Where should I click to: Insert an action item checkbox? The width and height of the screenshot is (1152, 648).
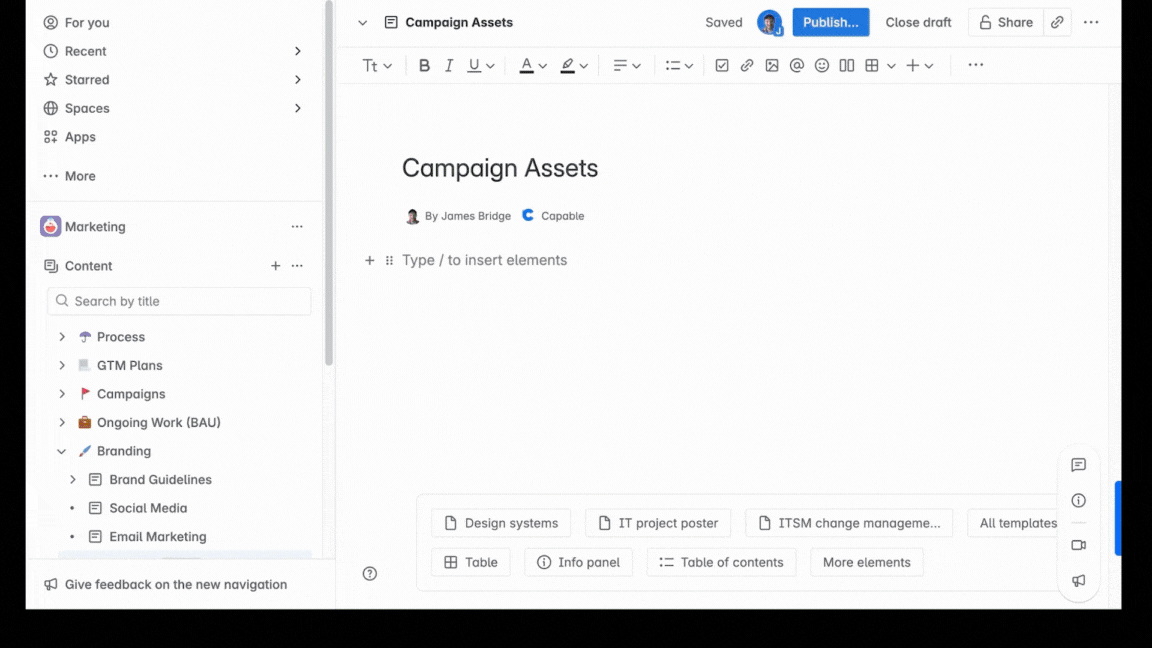723,64
